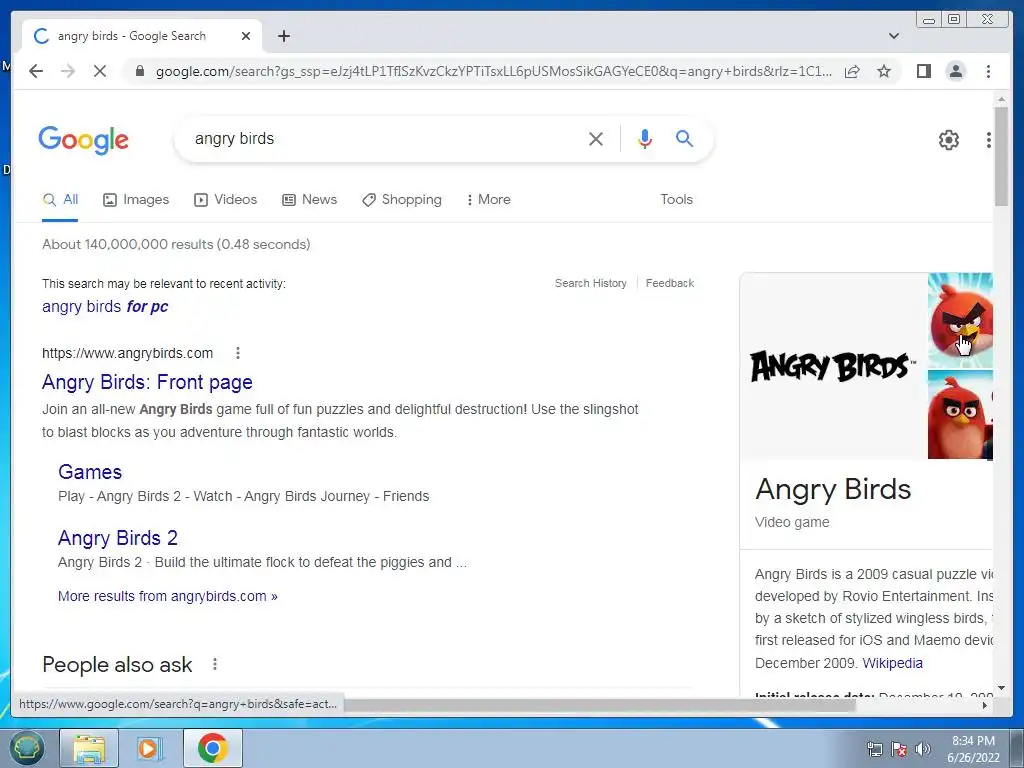Select the All results tab
This screenshot has height=768, width=1024.
tap(60, 200)
